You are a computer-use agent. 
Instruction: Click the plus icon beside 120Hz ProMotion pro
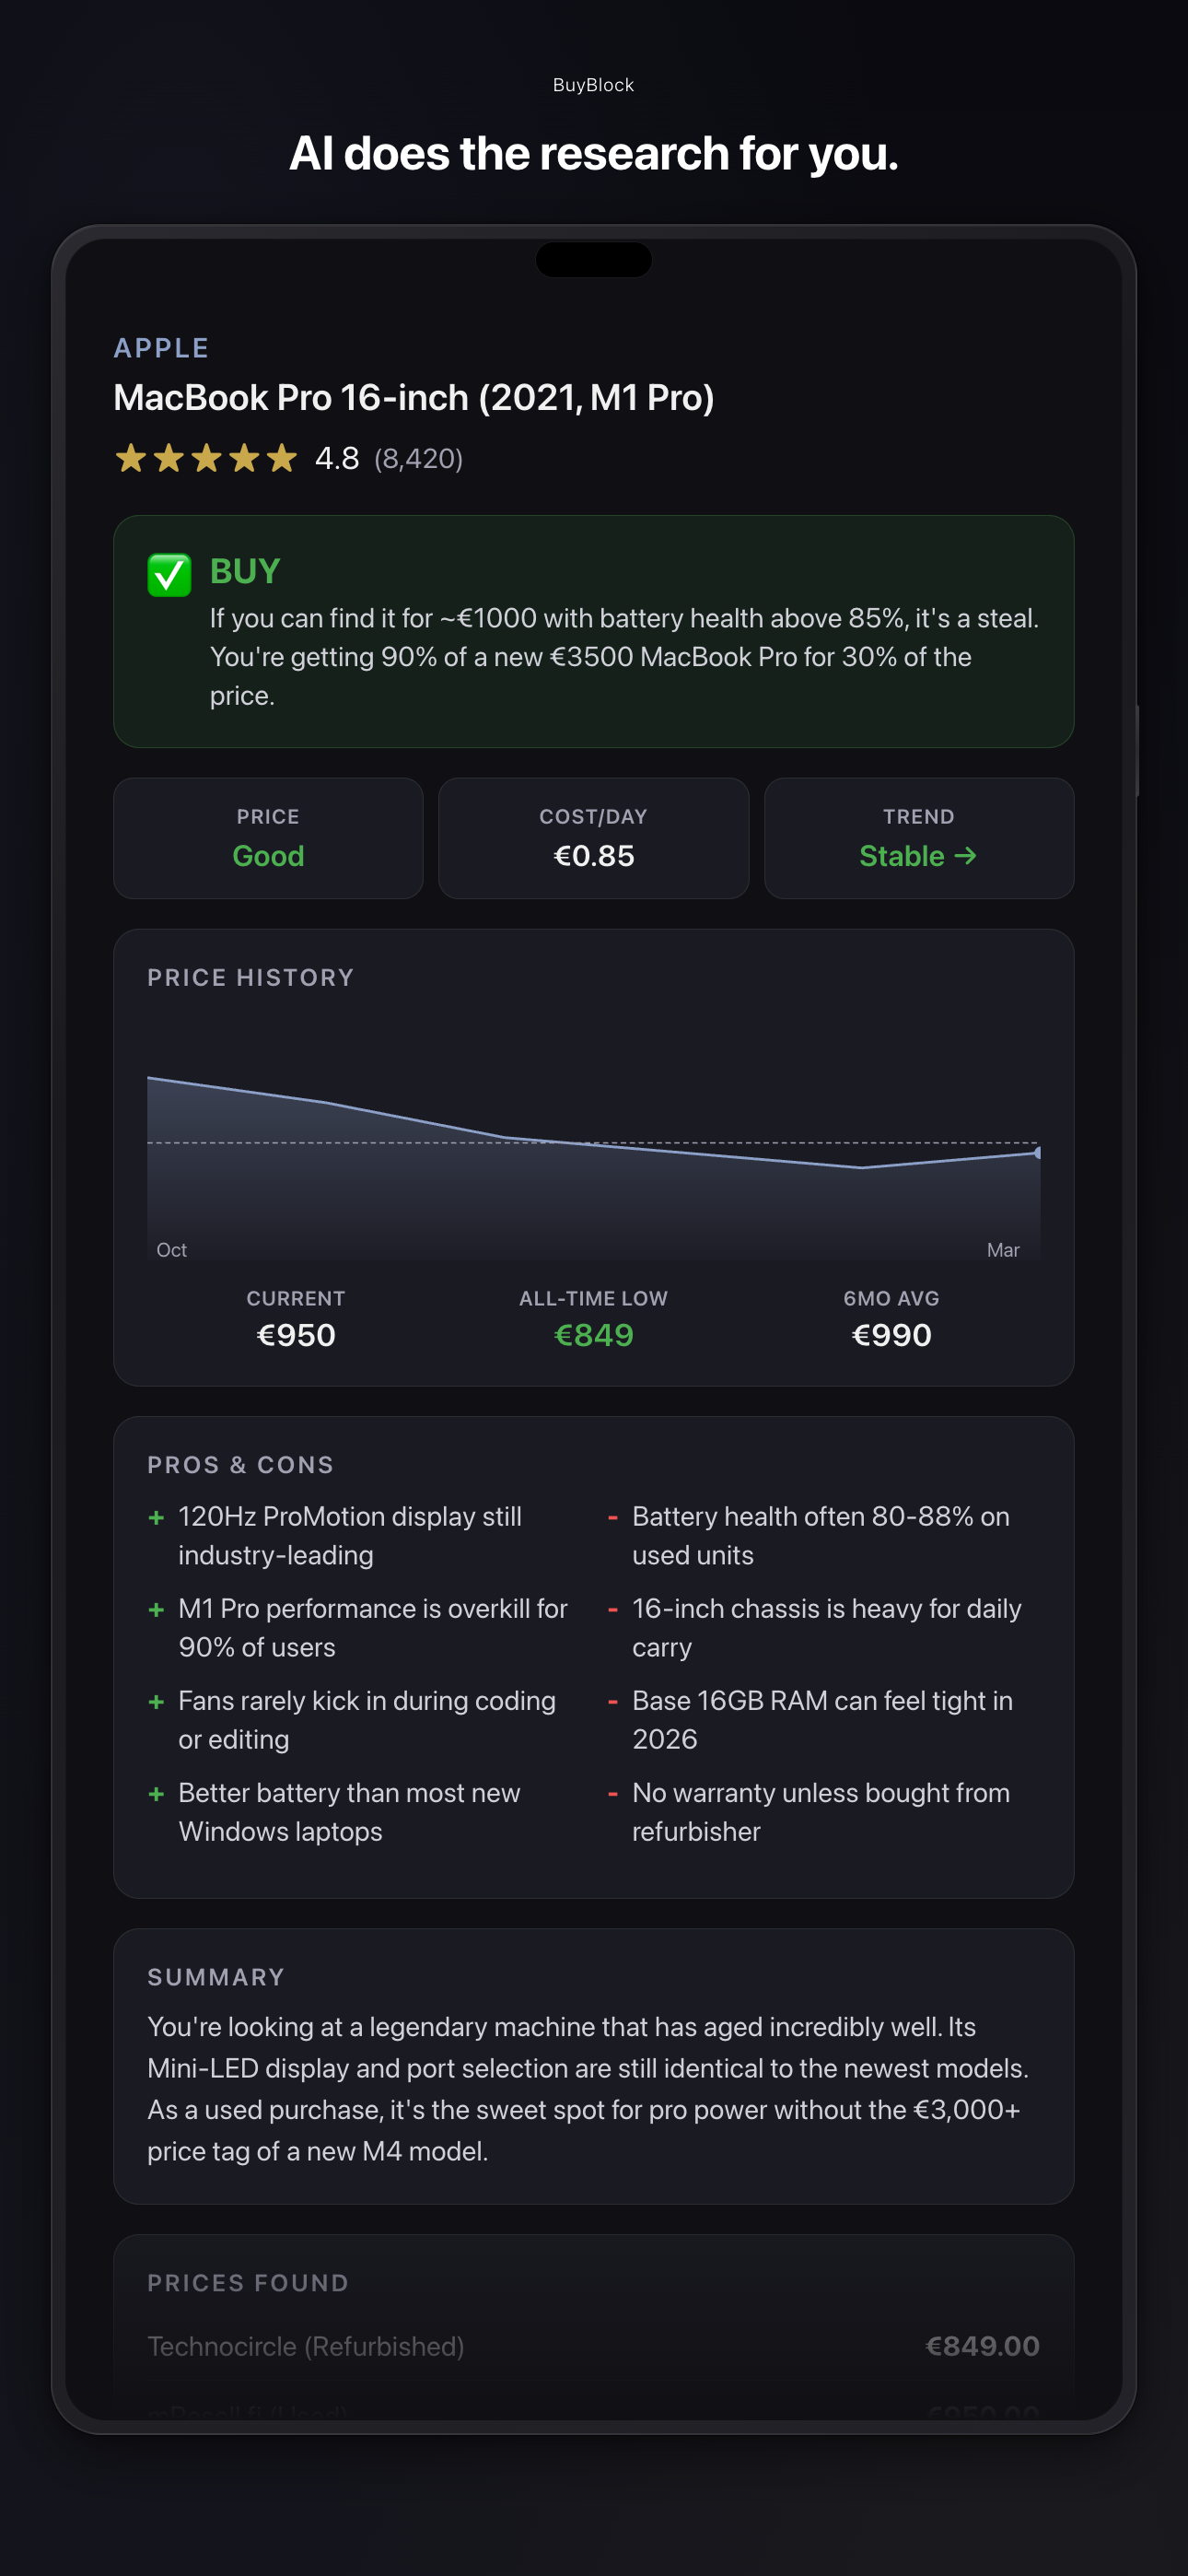(x=156, y=1517)
